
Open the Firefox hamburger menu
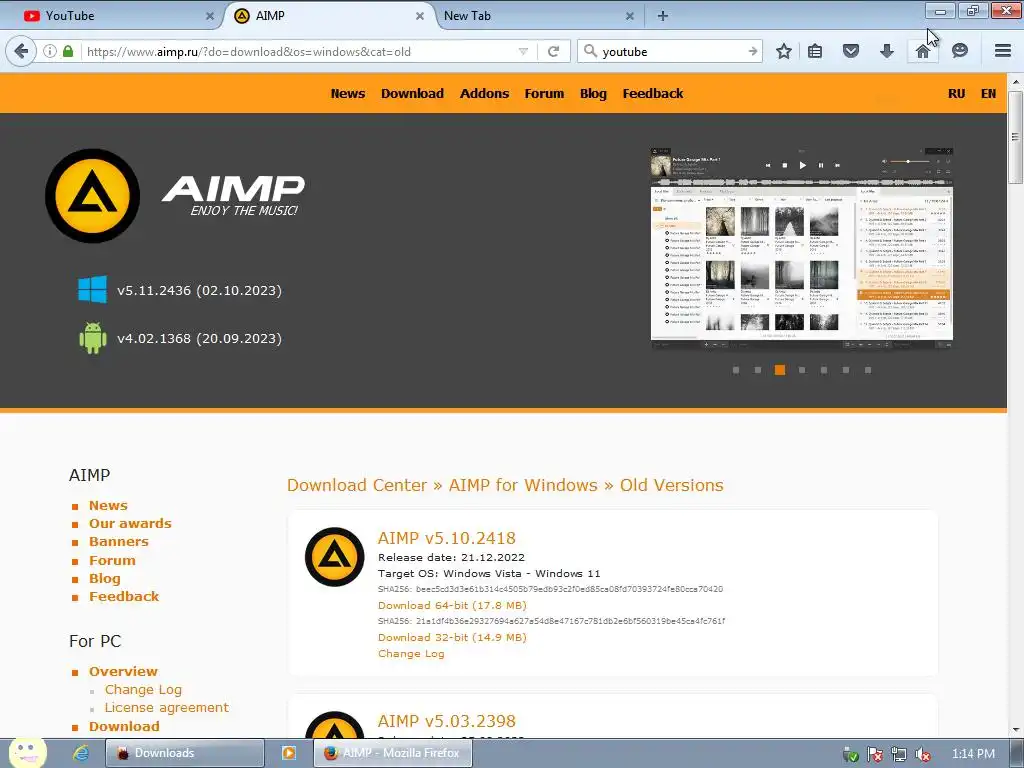pyautogui.click(x=1002, y=51)
